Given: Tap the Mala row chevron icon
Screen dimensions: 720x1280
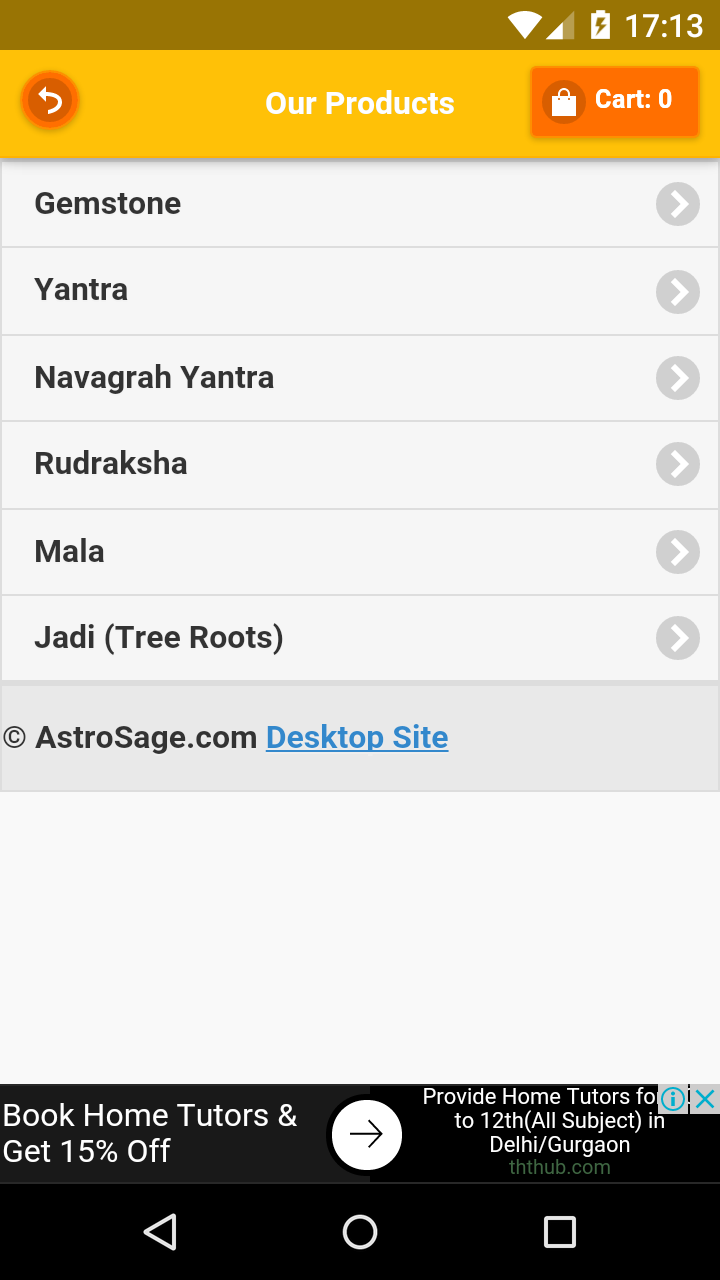Looking at the screenshot, I should (678, 552).
